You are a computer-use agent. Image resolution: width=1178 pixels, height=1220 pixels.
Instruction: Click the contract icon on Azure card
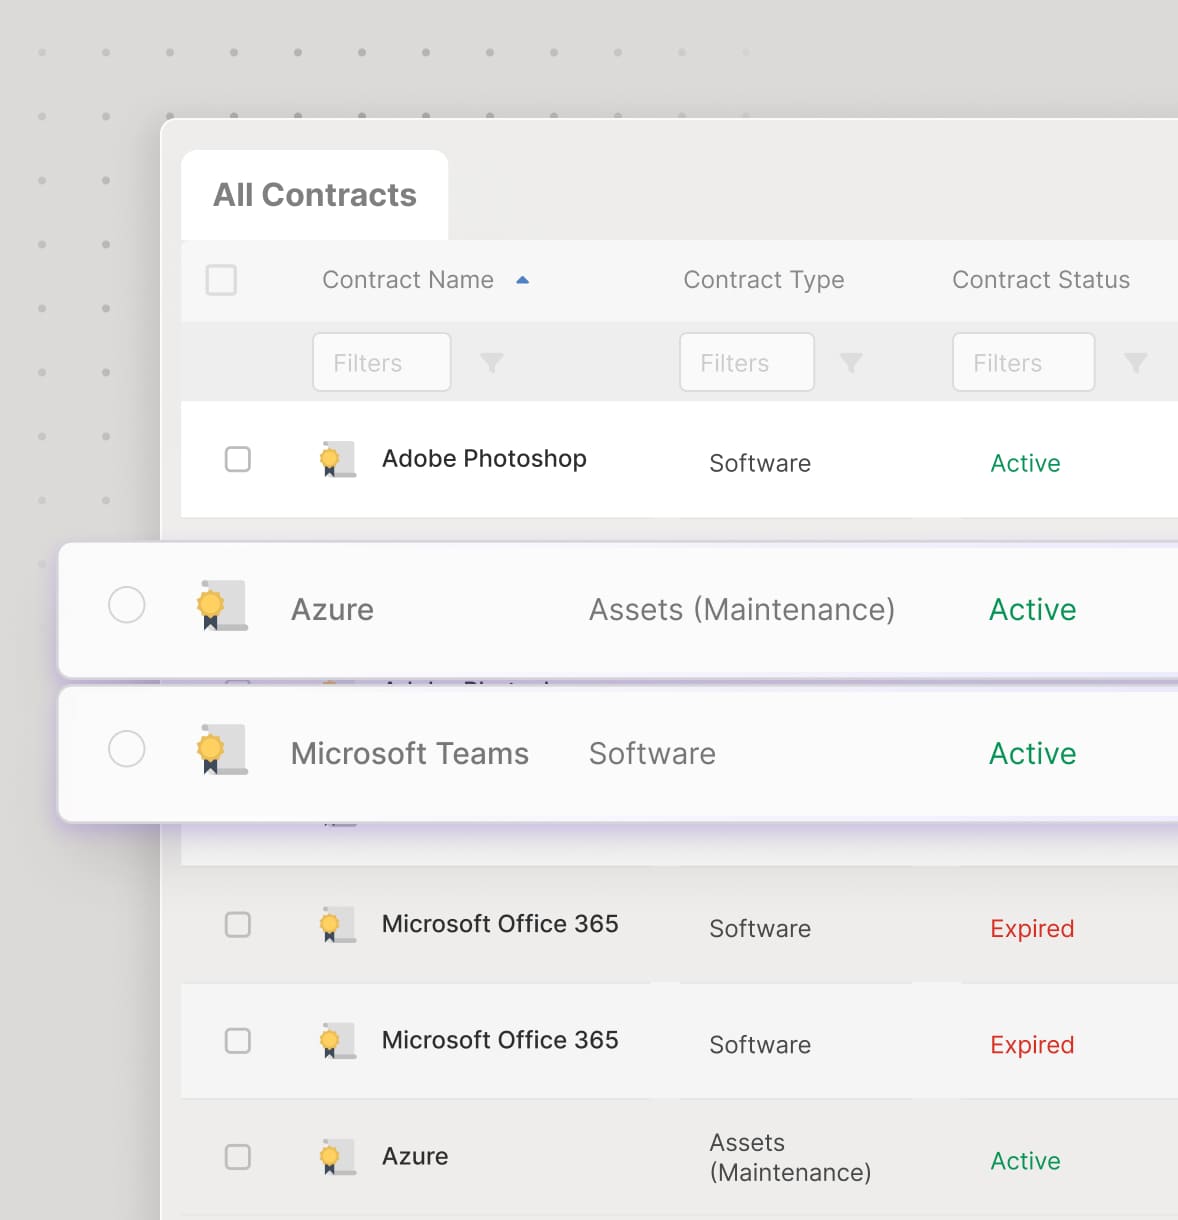click(x=222, y=606)
